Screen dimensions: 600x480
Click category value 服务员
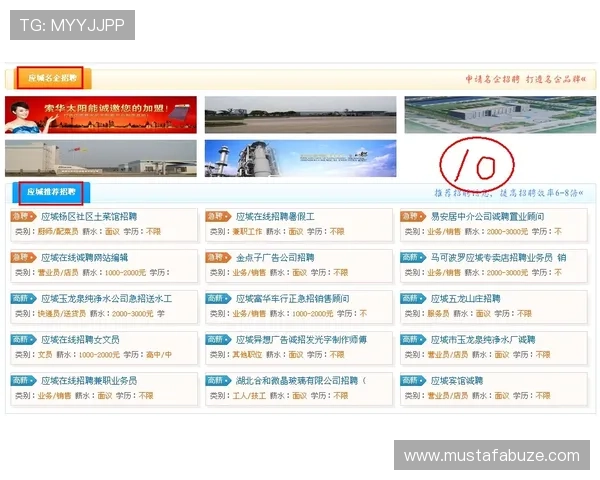(438, 313)
